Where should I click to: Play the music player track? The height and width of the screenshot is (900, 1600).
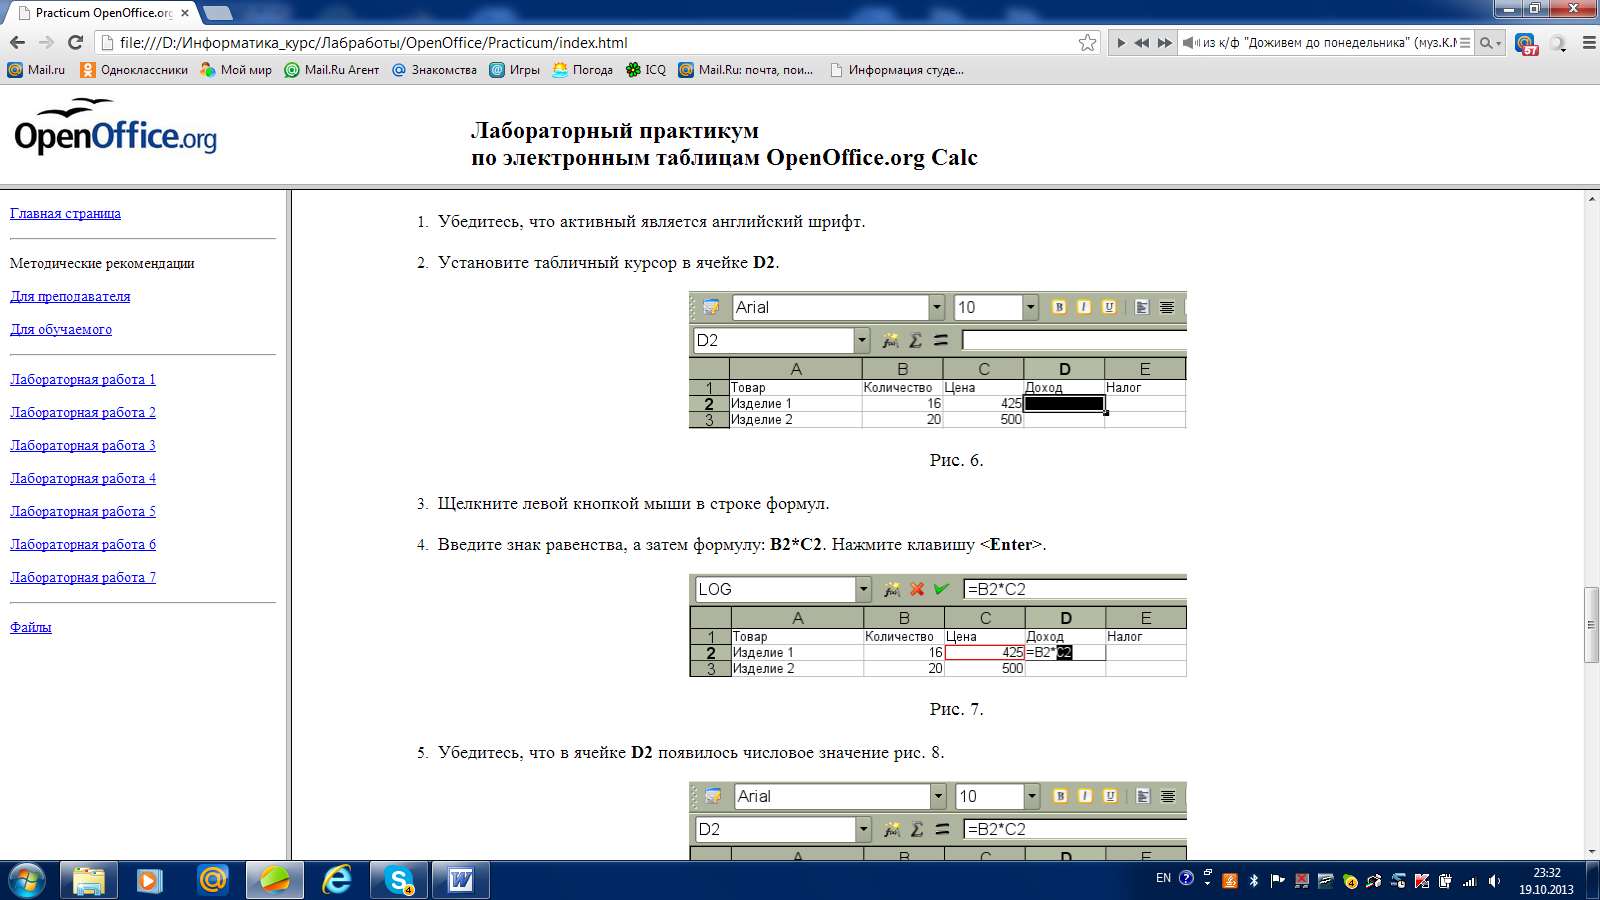(x=1121, y=43)
